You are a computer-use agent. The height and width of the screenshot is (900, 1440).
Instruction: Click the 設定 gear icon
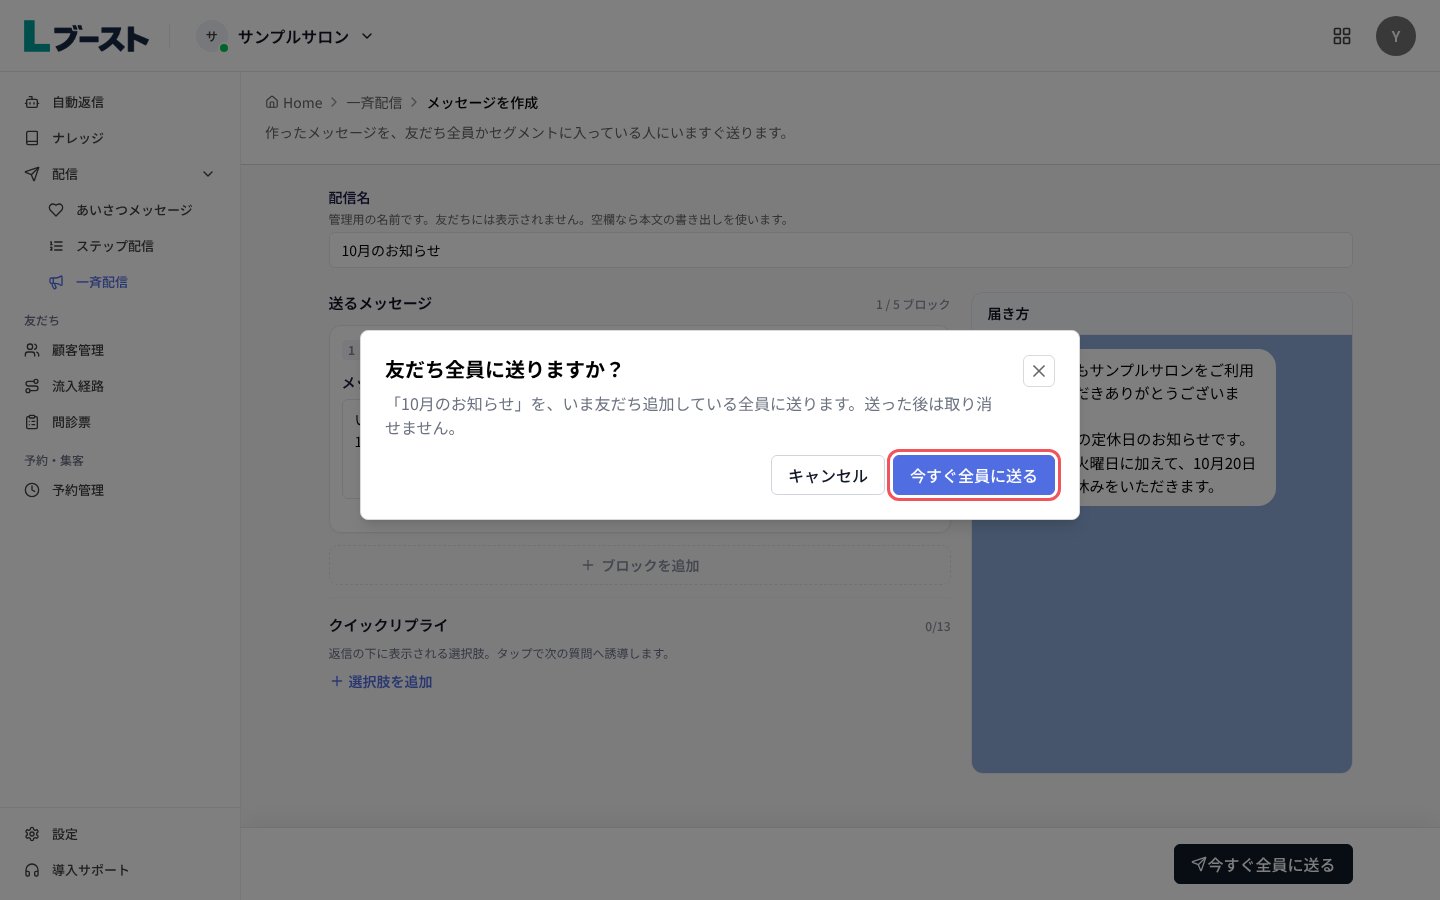[32, 834]
